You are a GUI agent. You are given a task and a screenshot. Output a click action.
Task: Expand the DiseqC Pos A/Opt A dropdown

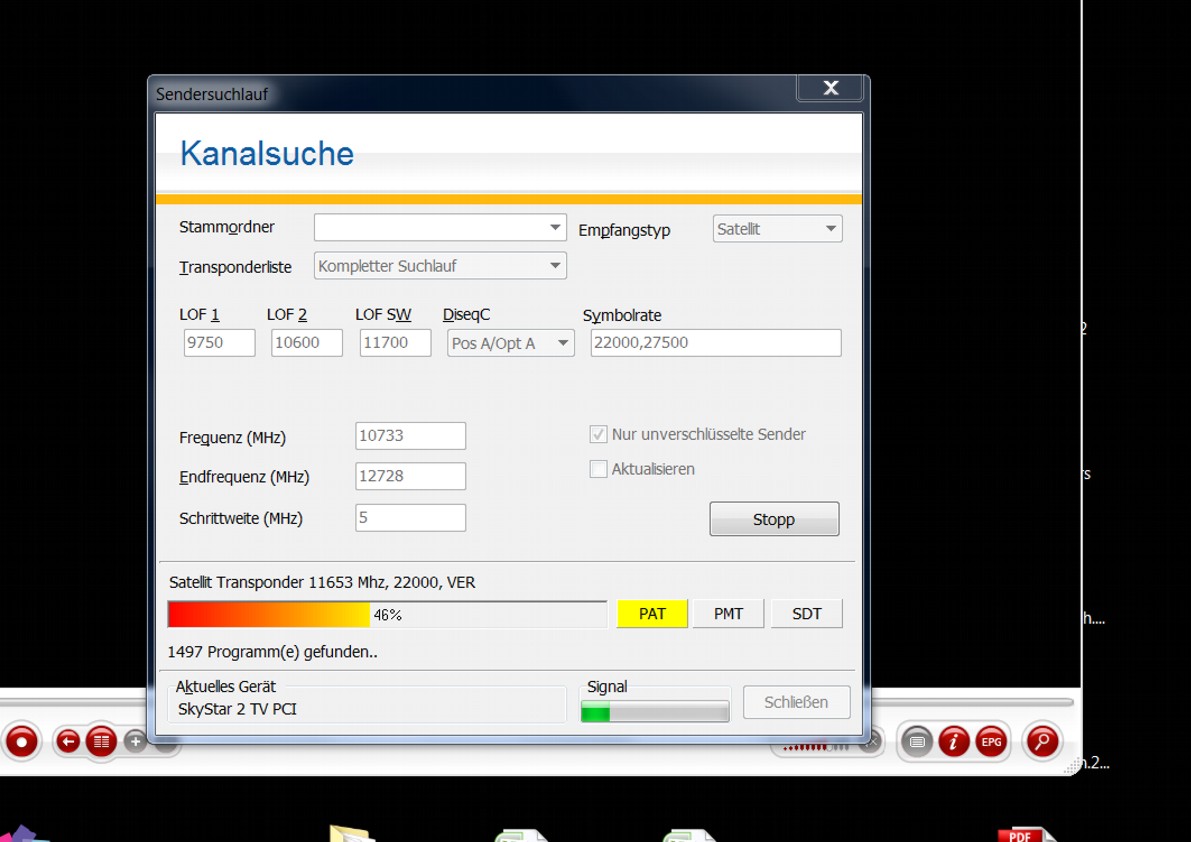562,343
